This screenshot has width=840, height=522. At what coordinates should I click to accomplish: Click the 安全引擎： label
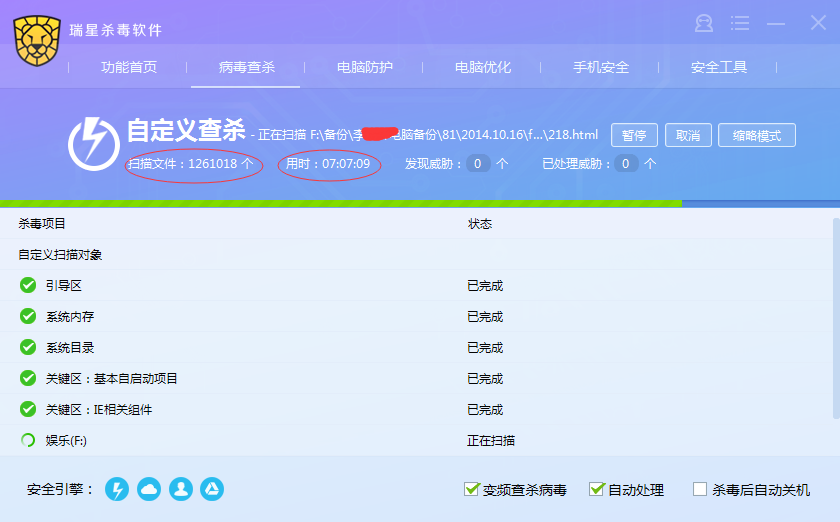[61, 489]
